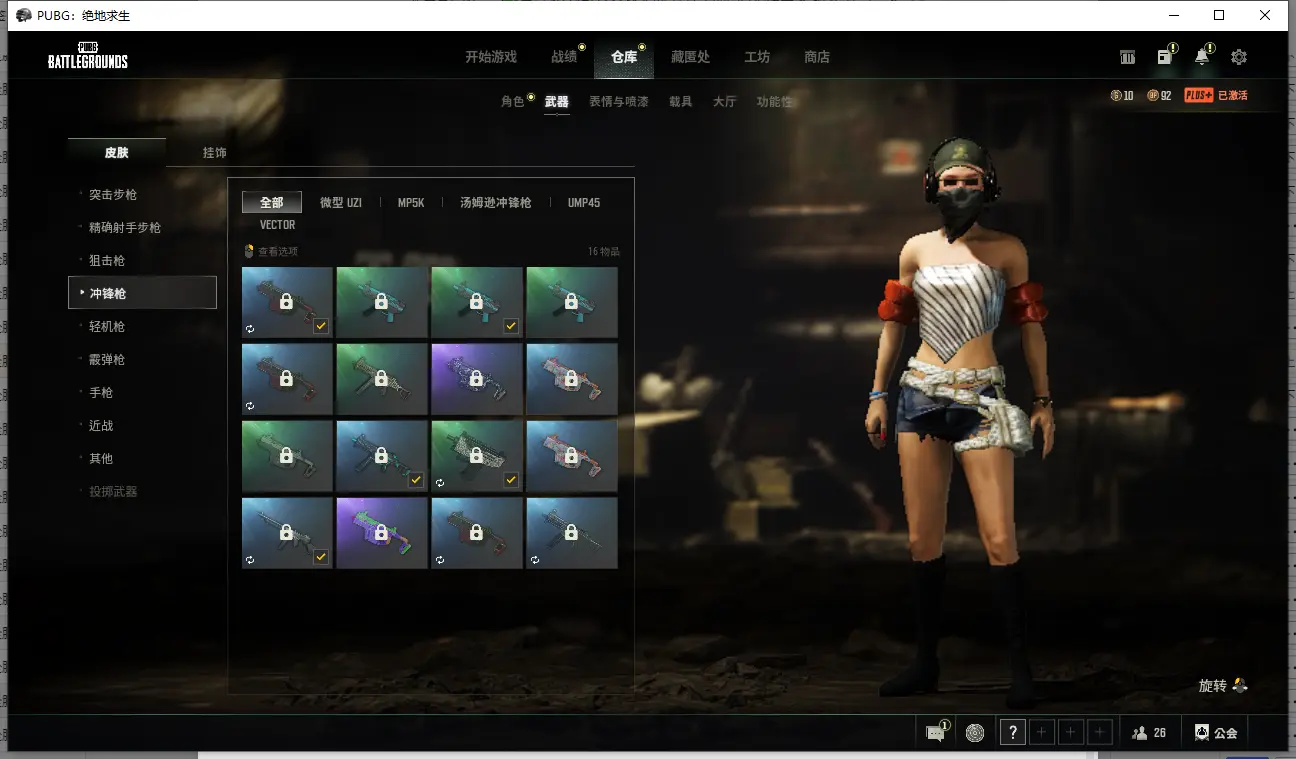Filter skins by VECTOR
1296x759 pixels.
pos(278,225)
